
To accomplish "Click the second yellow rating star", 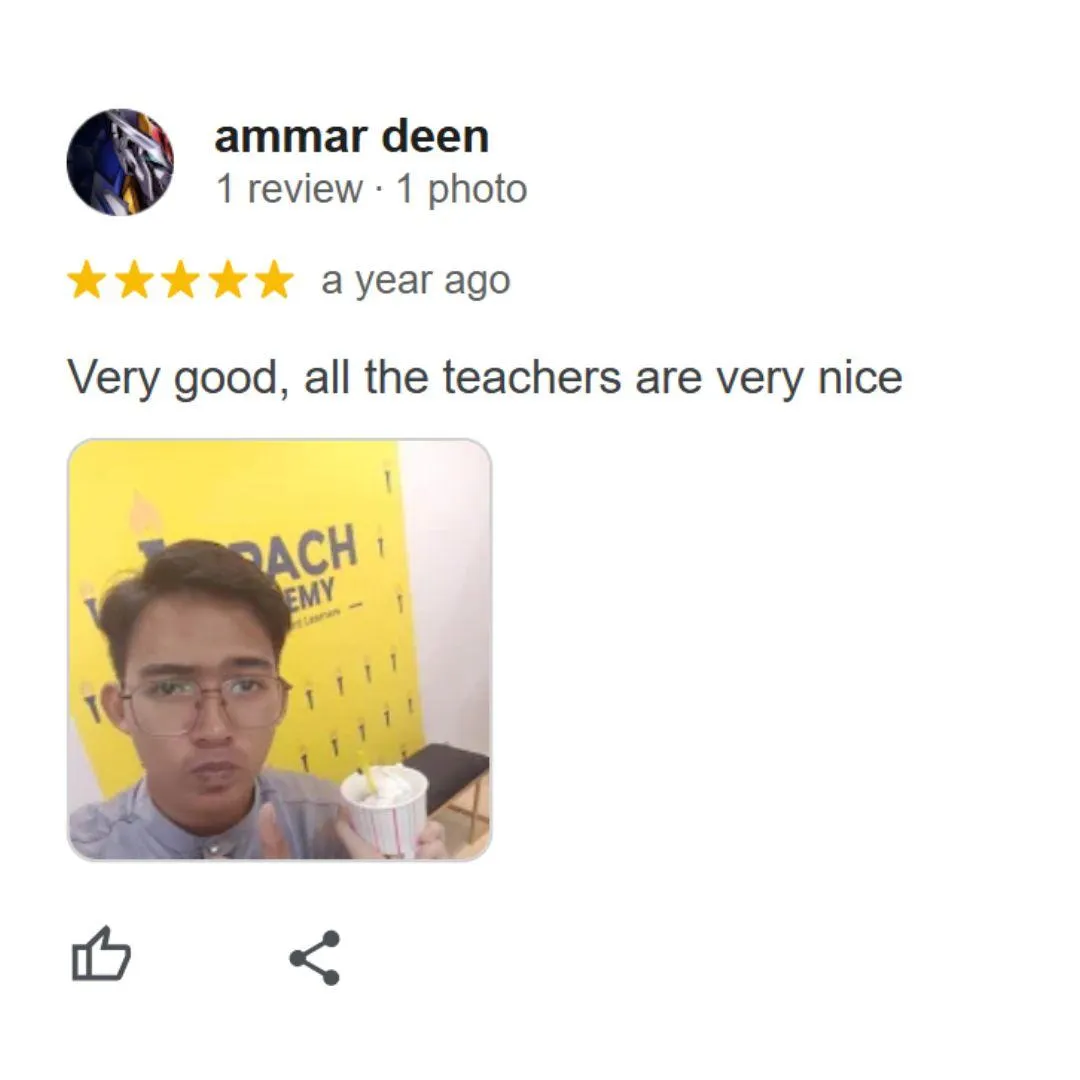I will click(x=134, y=279).
